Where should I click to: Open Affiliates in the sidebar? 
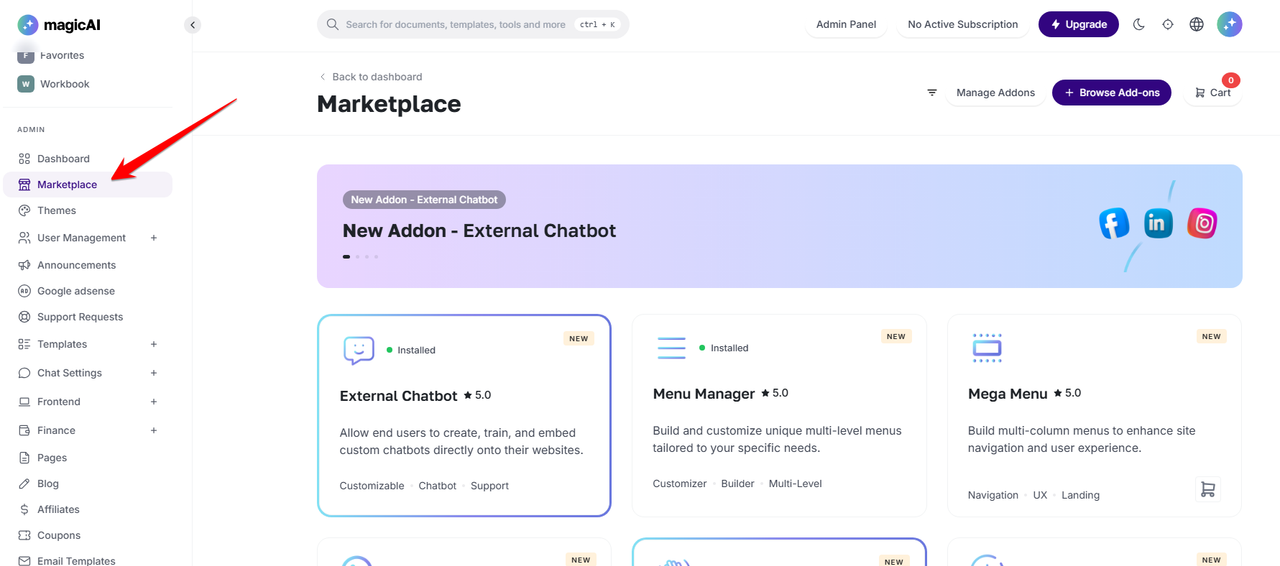pos(58,509)
